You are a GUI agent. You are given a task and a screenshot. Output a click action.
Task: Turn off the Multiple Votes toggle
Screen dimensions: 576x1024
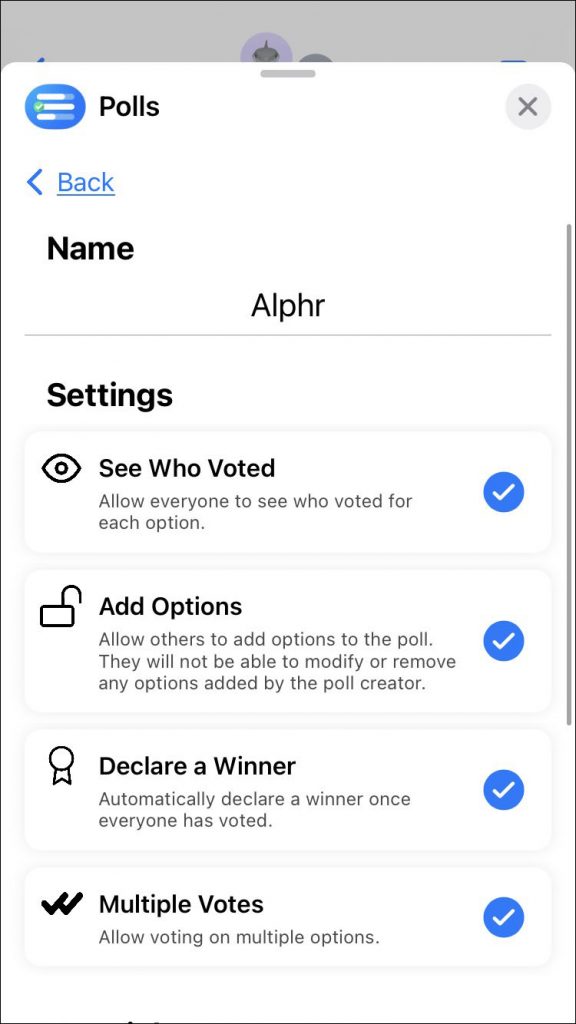(504, 917)
